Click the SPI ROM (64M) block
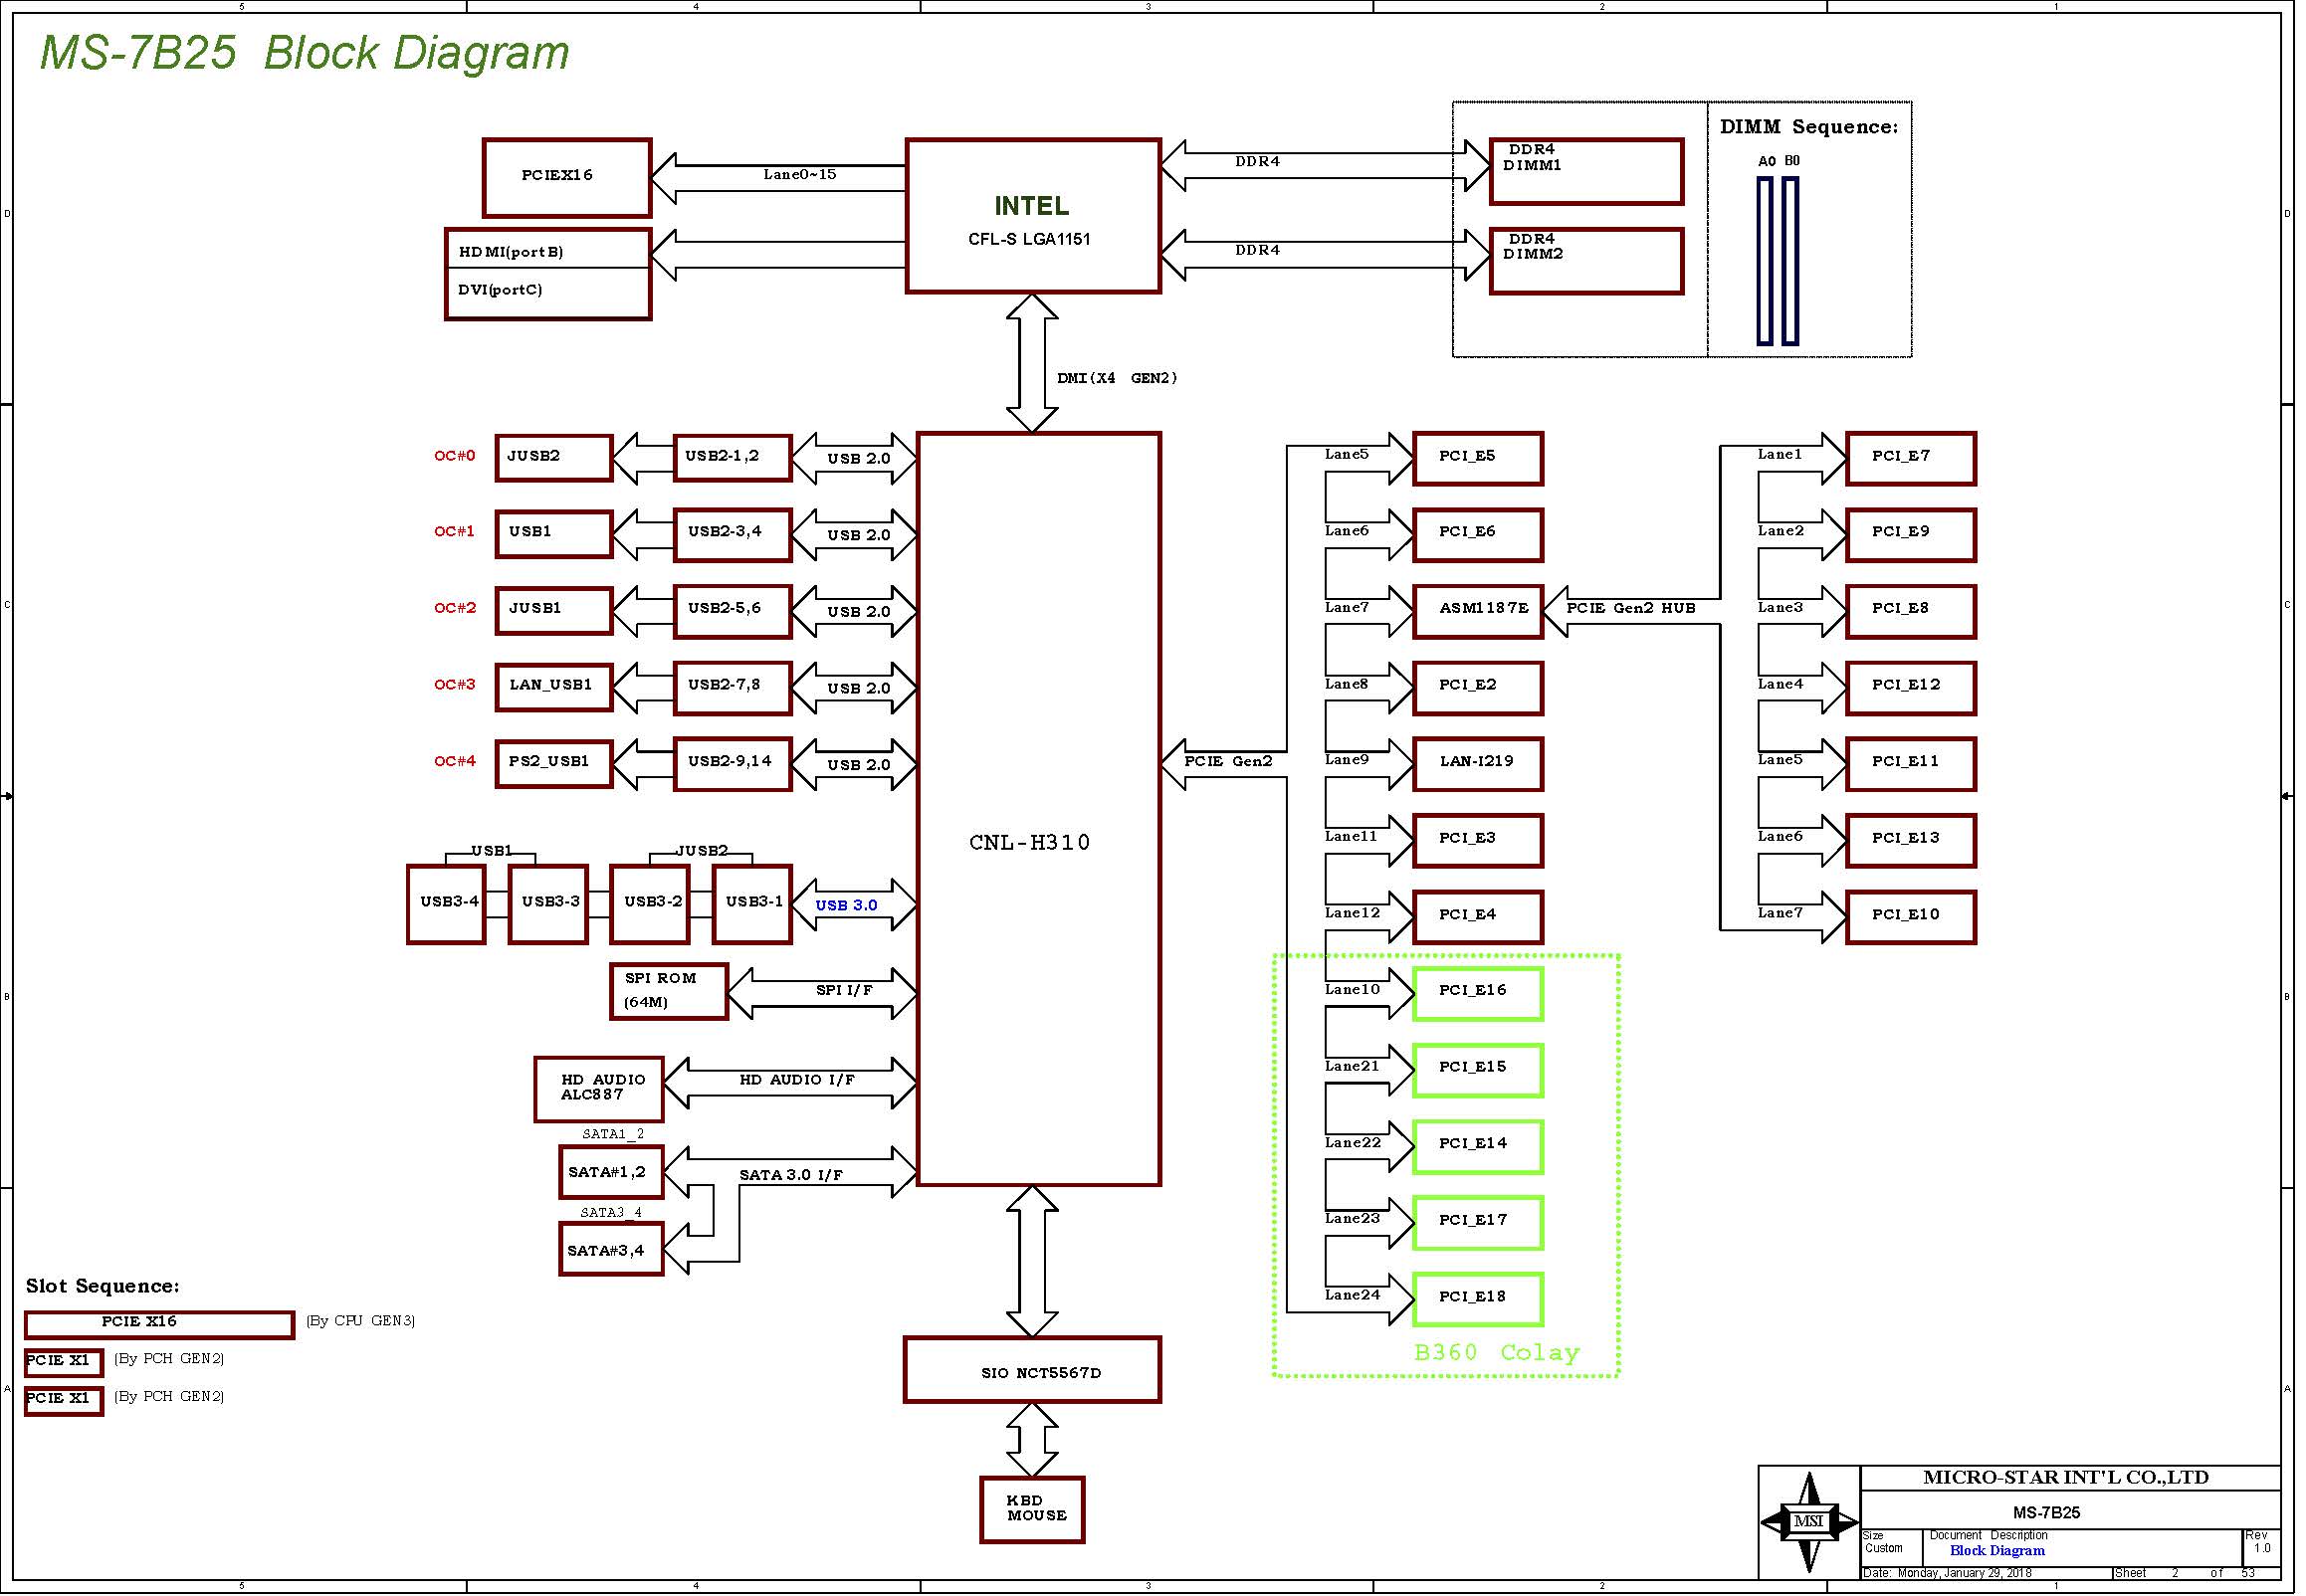This screenshot has height=1596, width=2306. click(669, 991)
